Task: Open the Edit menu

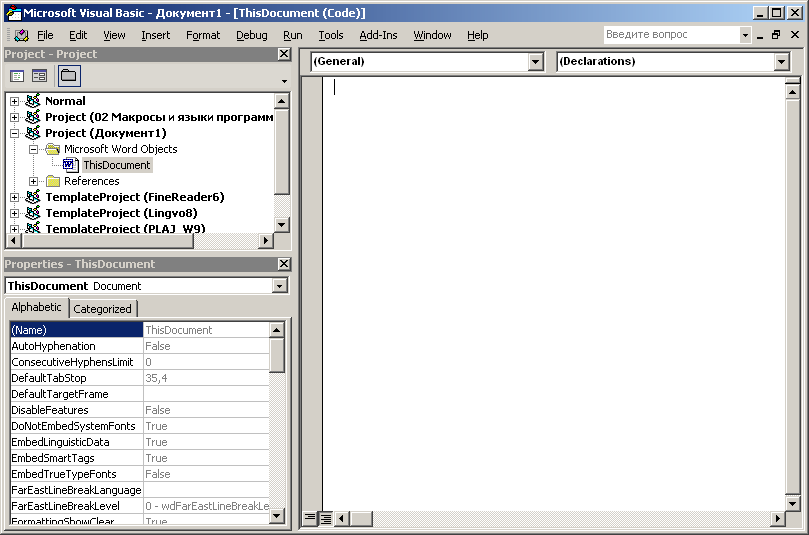Action: click(78, 35)
